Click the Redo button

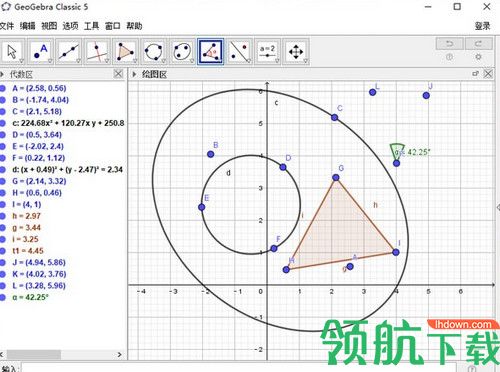(x=478, y=44)
